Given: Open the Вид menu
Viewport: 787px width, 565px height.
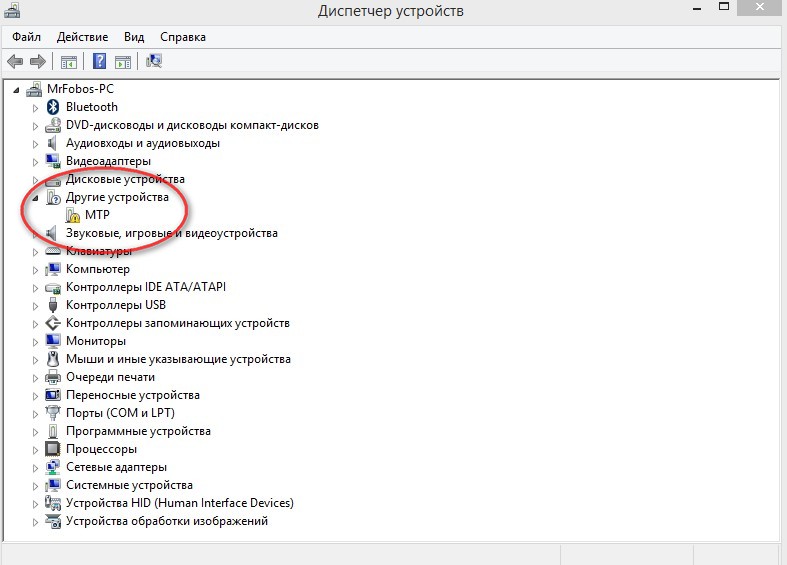Looking at the screenshot, I should click(134, 37).
